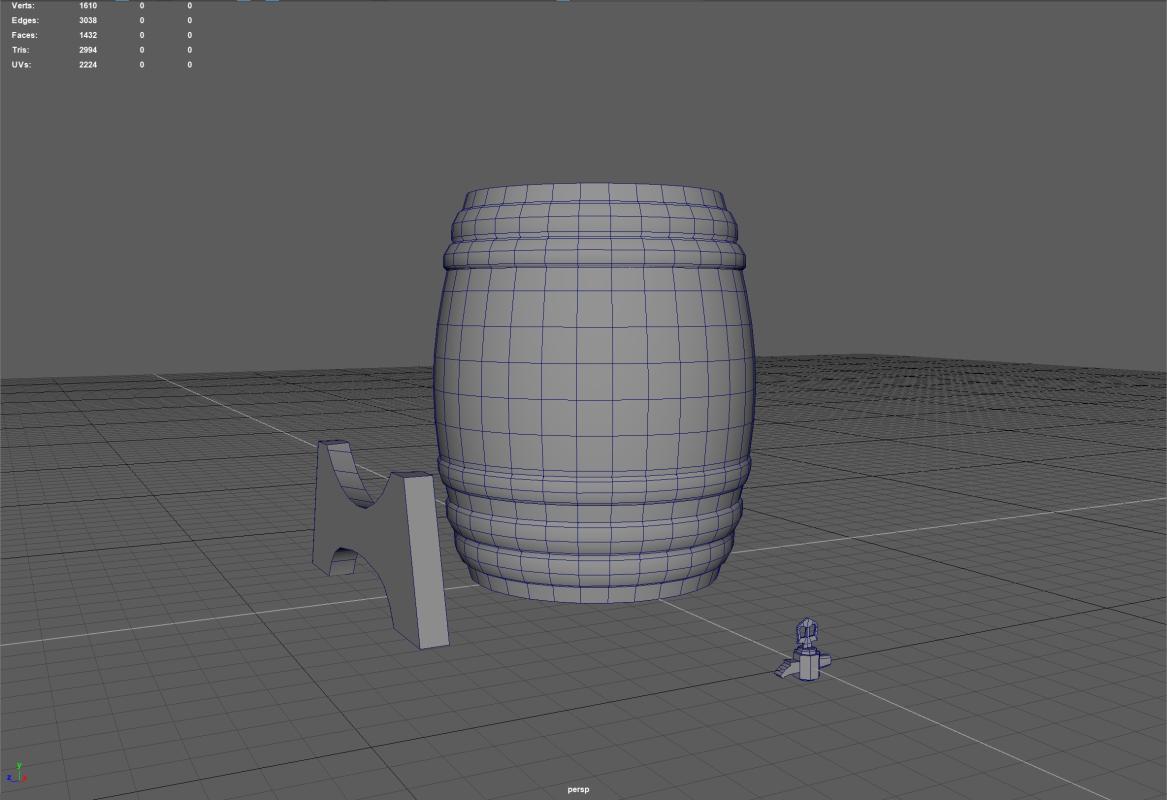Viewport: 1167px width, 800px height.
Task: Select the small faucet tap model
Action: pyautogui.click(x=806, y=655)
